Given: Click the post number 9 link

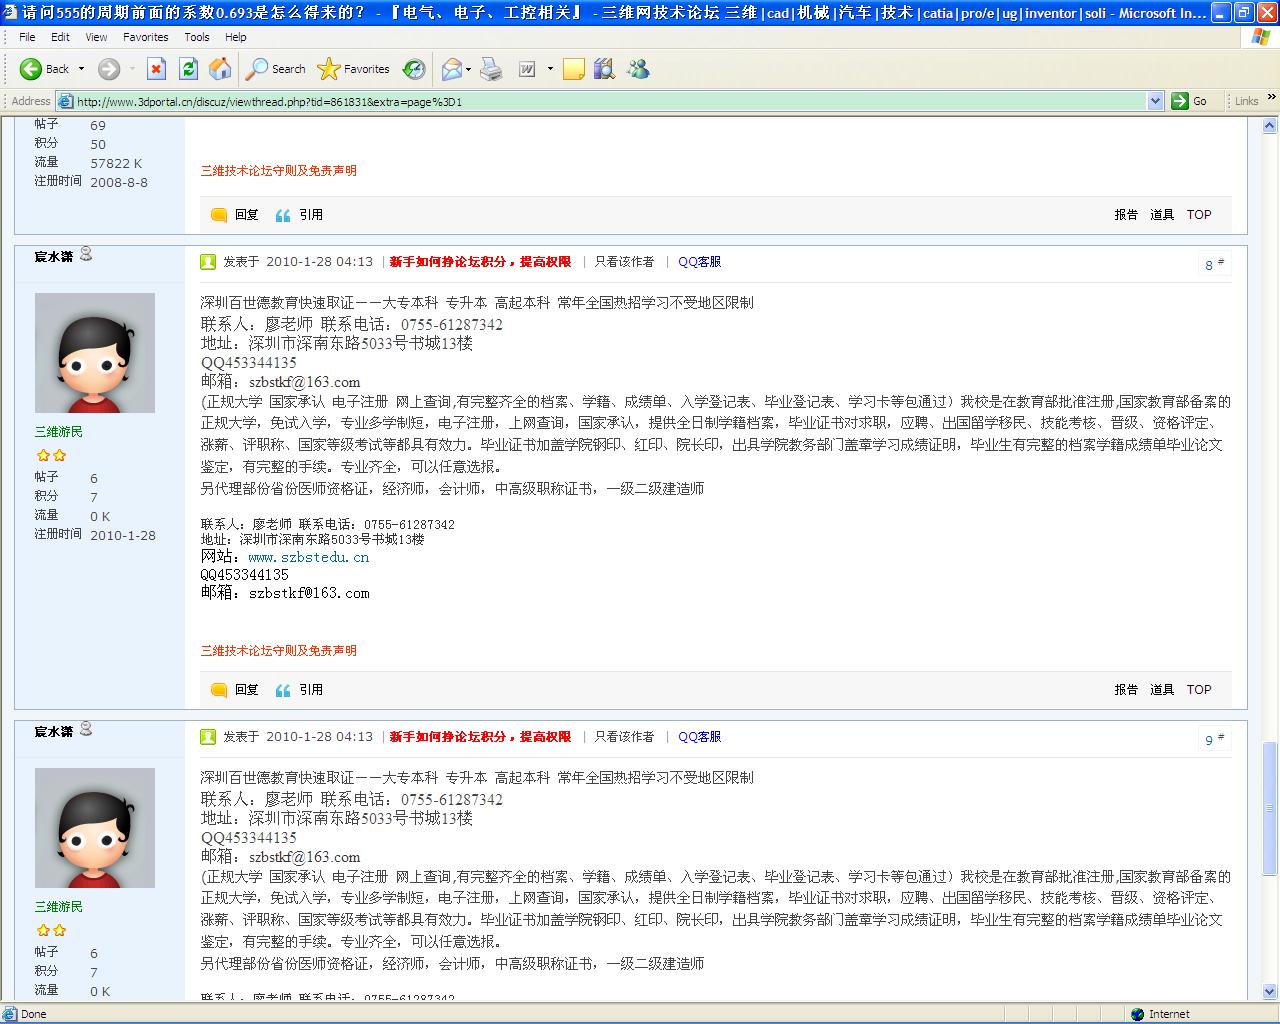Looking at the screenshot, I should tap(1214, 740).
